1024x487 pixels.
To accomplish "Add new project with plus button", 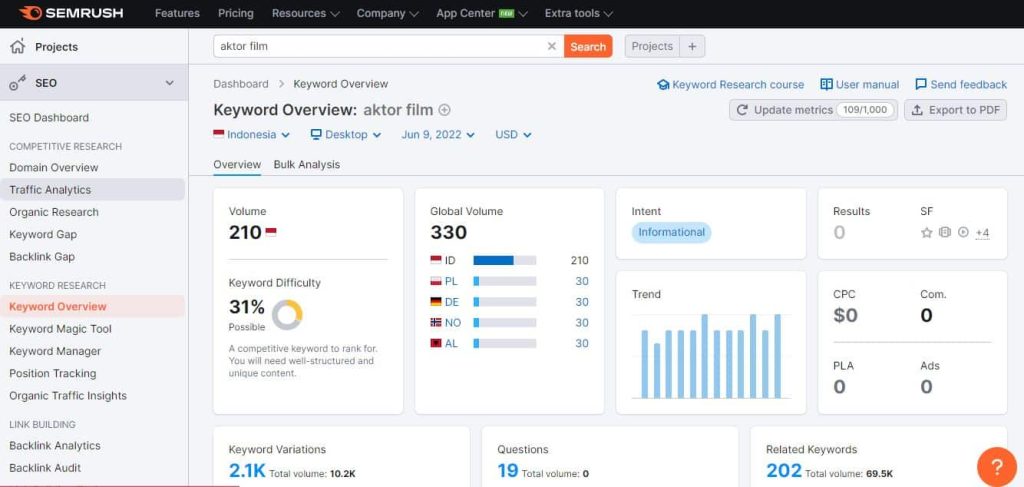I will (692, 46).
